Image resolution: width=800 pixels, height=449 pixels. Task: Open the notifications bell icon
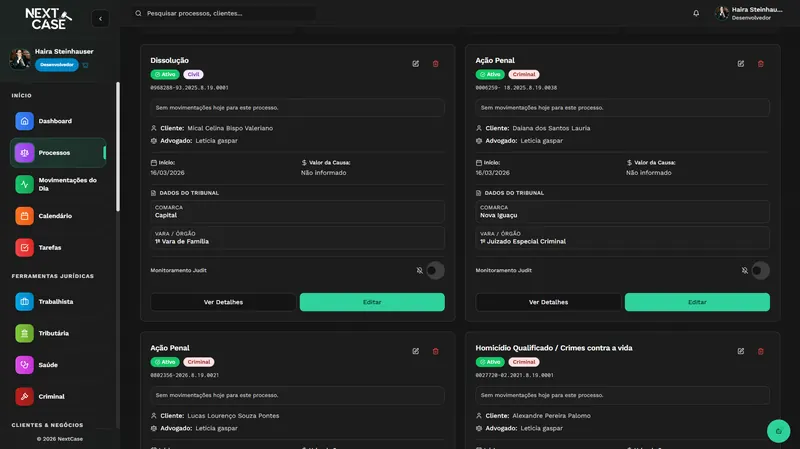(x=696, y=13)
